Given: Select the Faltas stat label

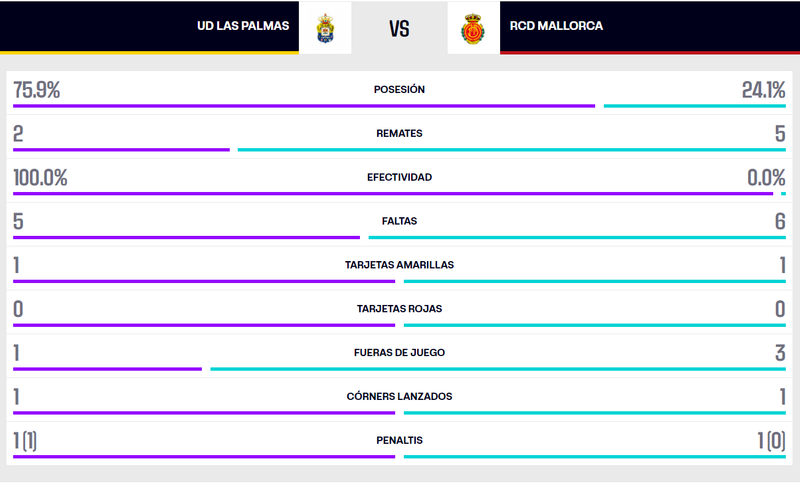Looking at the screenshot, I should tap(399, 221).
